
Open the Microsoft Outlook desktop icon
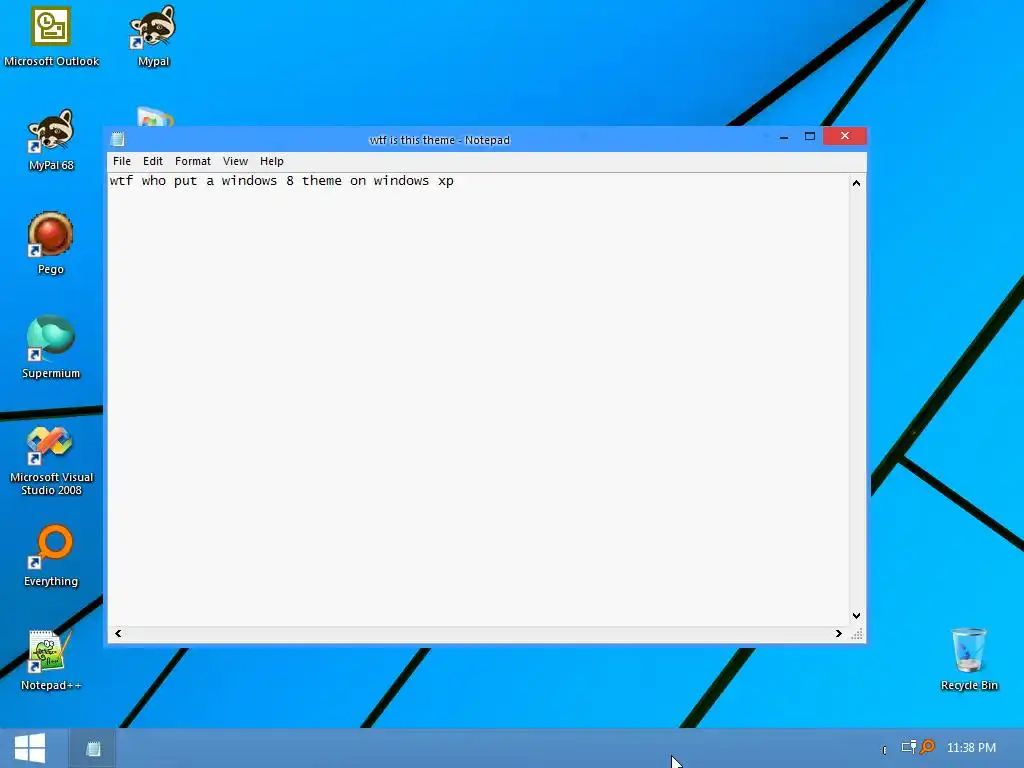click(51, 37)
